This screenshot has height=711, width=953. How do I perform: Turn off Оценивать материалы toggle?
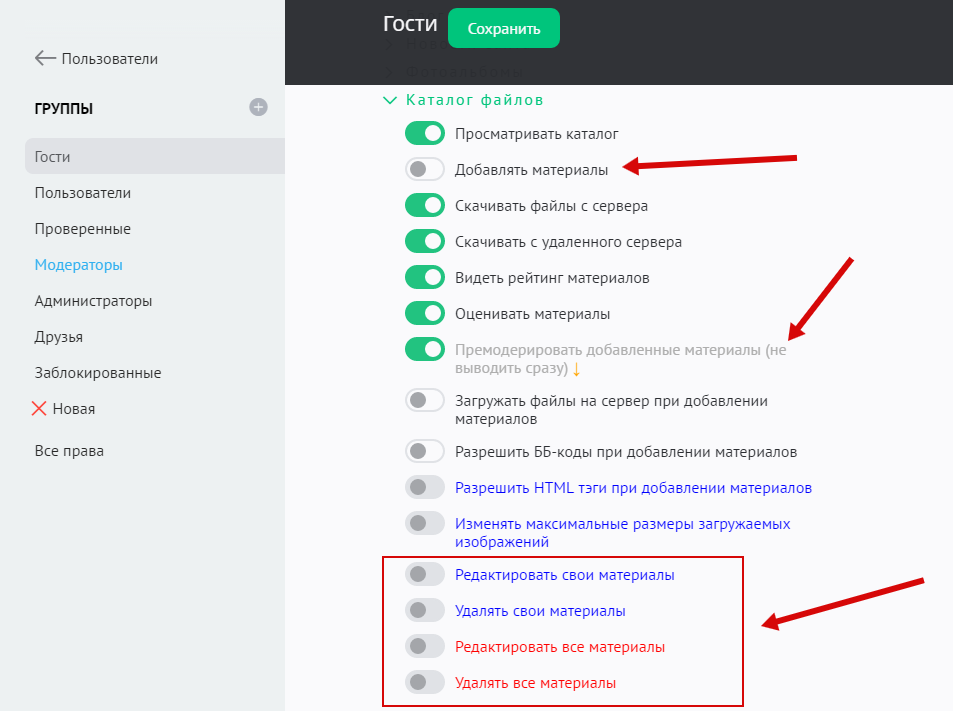pyautogui.click(x=425, y=313)
